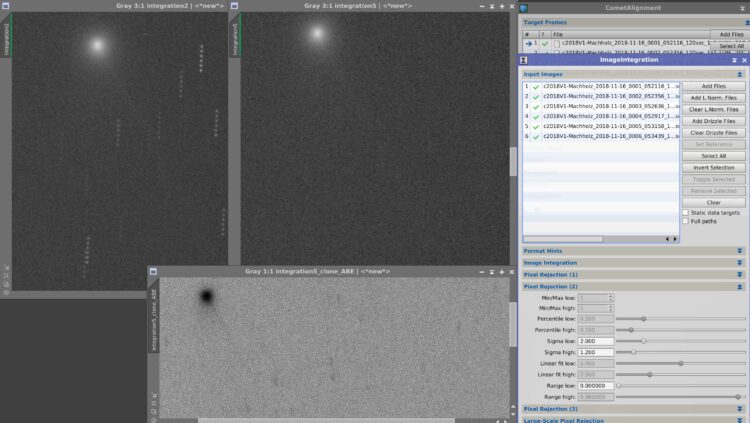Image resolution: width=750 pixels, height=423 pixels.
Task: Click the File column header in CometAlignment
Action: (630, 34)
